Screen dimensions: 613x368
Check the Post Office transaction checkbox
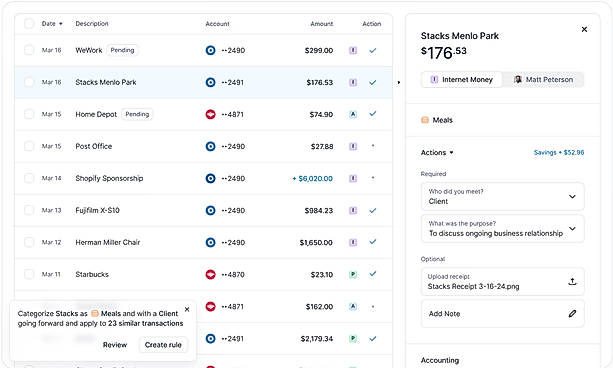29,146
